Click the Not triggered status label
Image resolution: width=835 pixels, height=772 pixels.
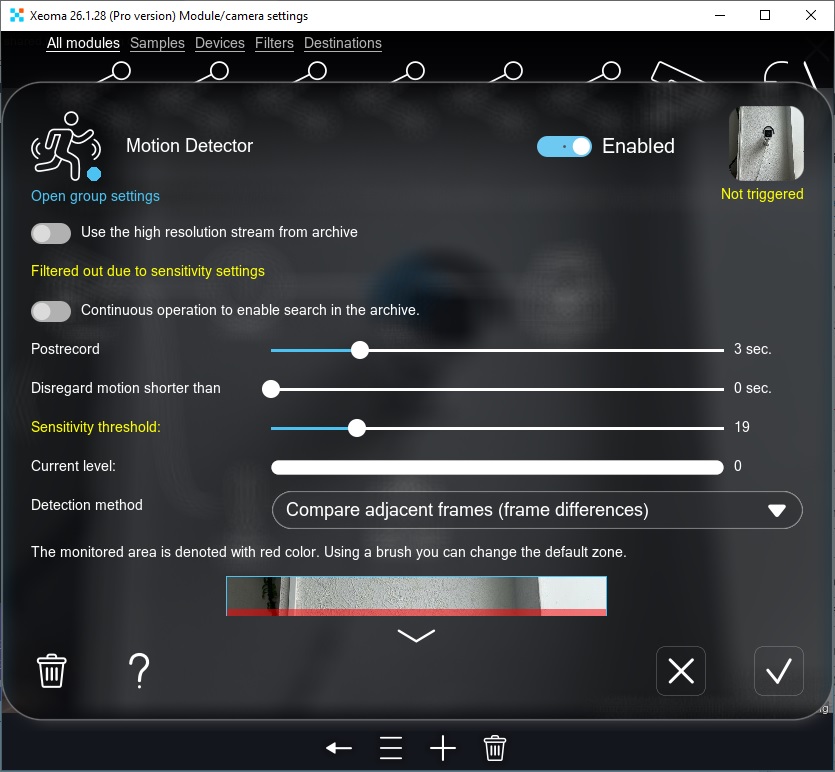coord(762,193)
